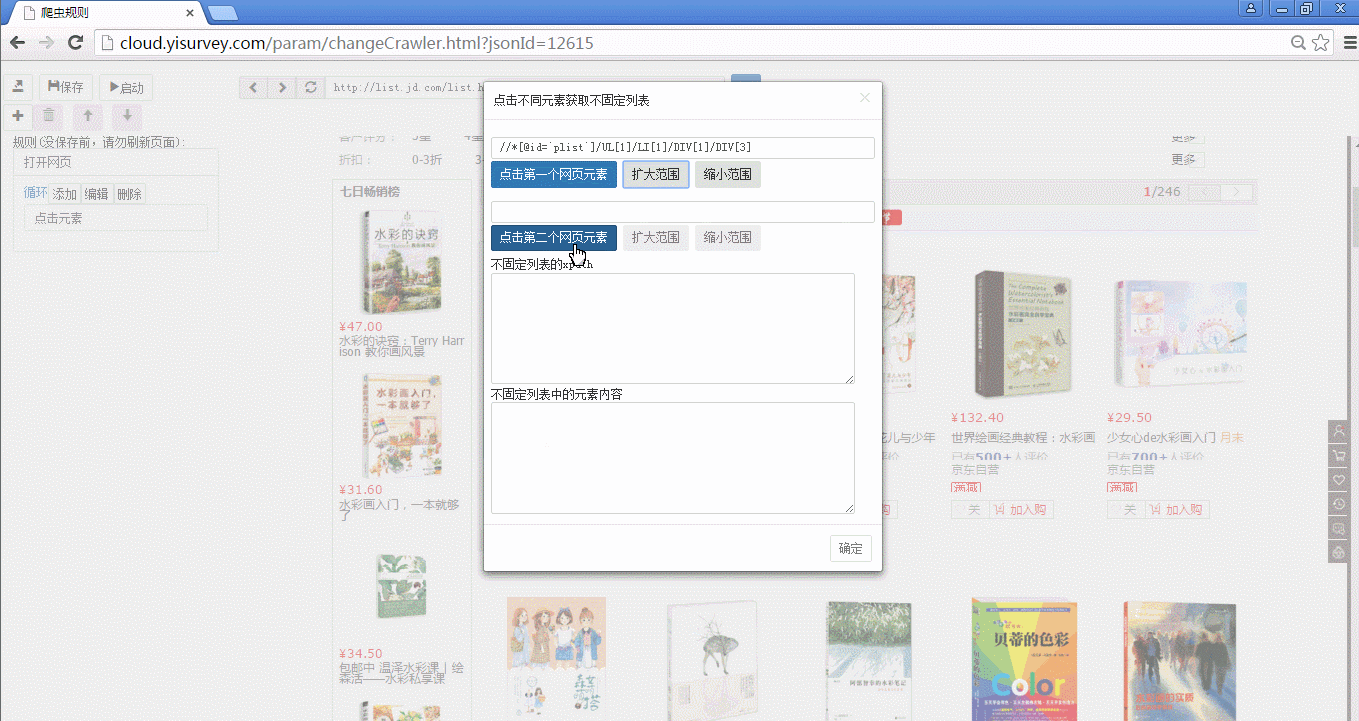Switch to the 爬虫规则 browser tab

105,13
